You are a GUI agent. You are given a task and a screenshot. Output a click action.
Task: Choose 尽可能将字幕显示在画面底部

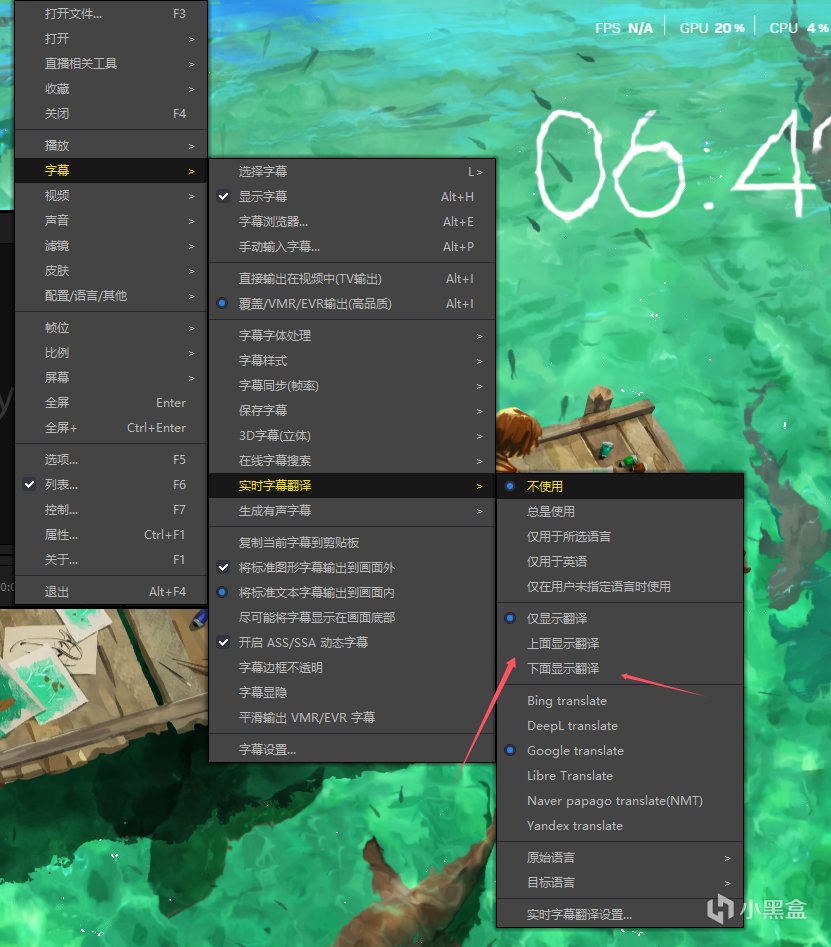352,617
